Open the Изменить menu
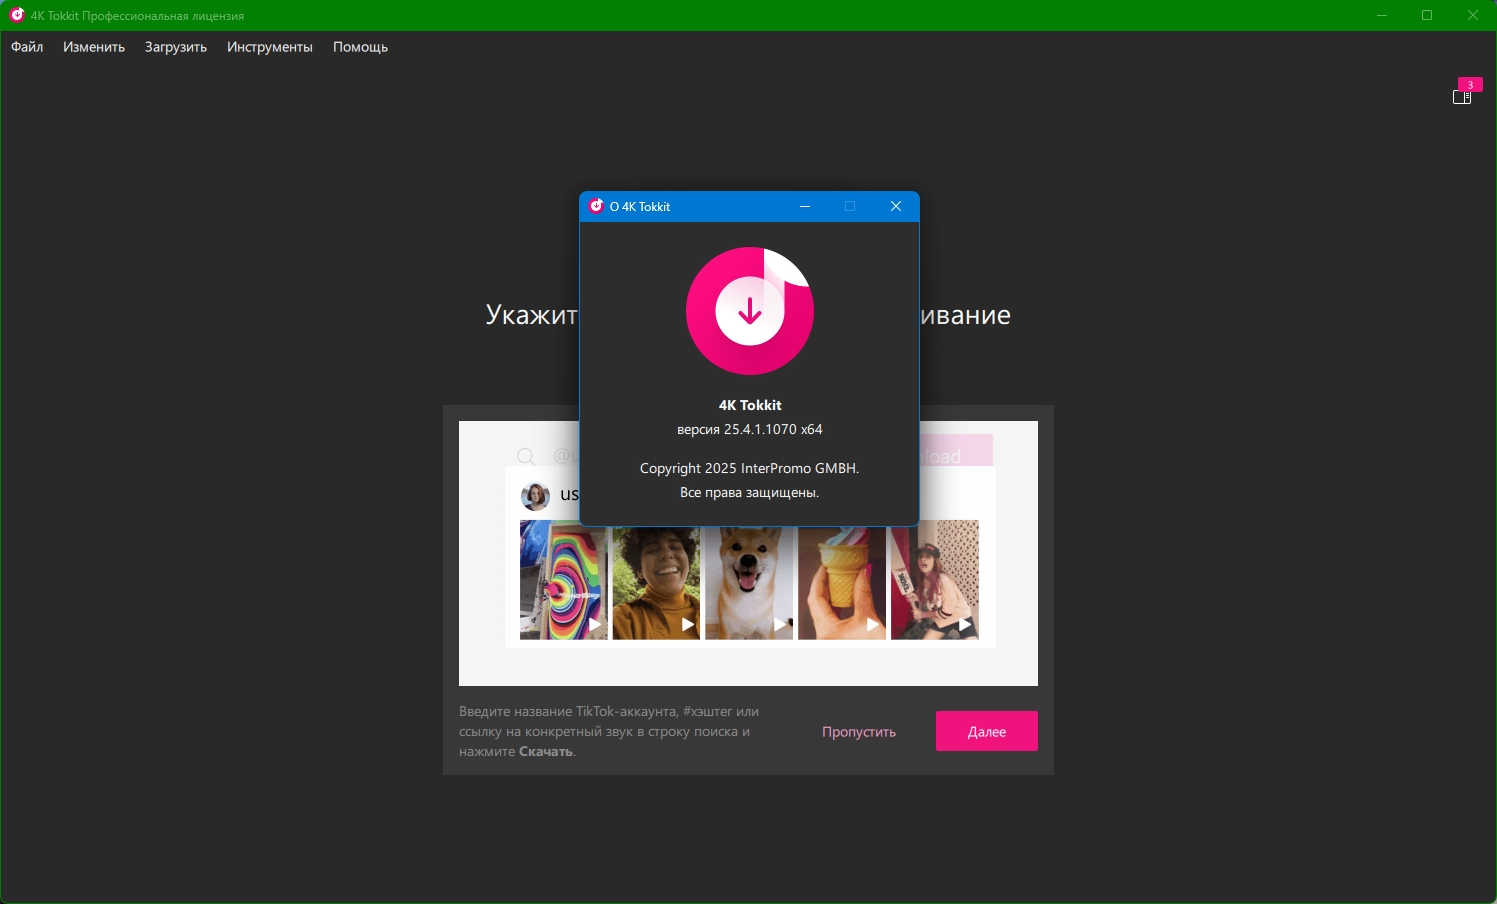This screenshot has height=904, width=1497. pyautogui.click(x=94, y=47)
